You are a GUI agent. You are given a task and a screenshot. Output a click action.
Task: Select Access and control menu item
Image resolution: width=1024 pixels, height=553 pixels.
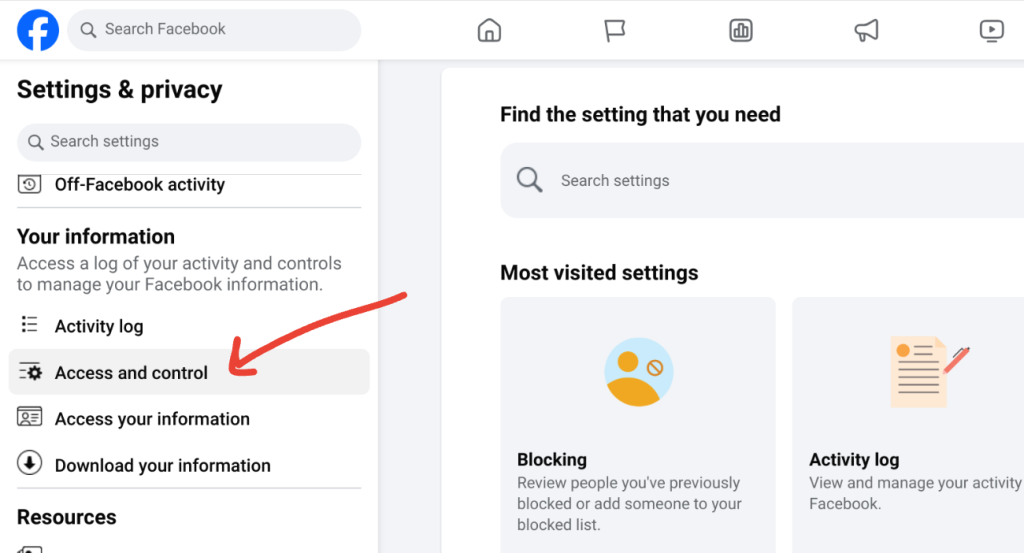[131, 373]
